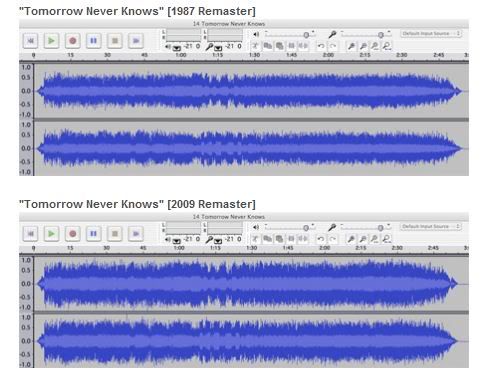This screenshot has height=384, width=488.
Task: Skip to start in 1987 Remaster window
Action: click(30, 41)
